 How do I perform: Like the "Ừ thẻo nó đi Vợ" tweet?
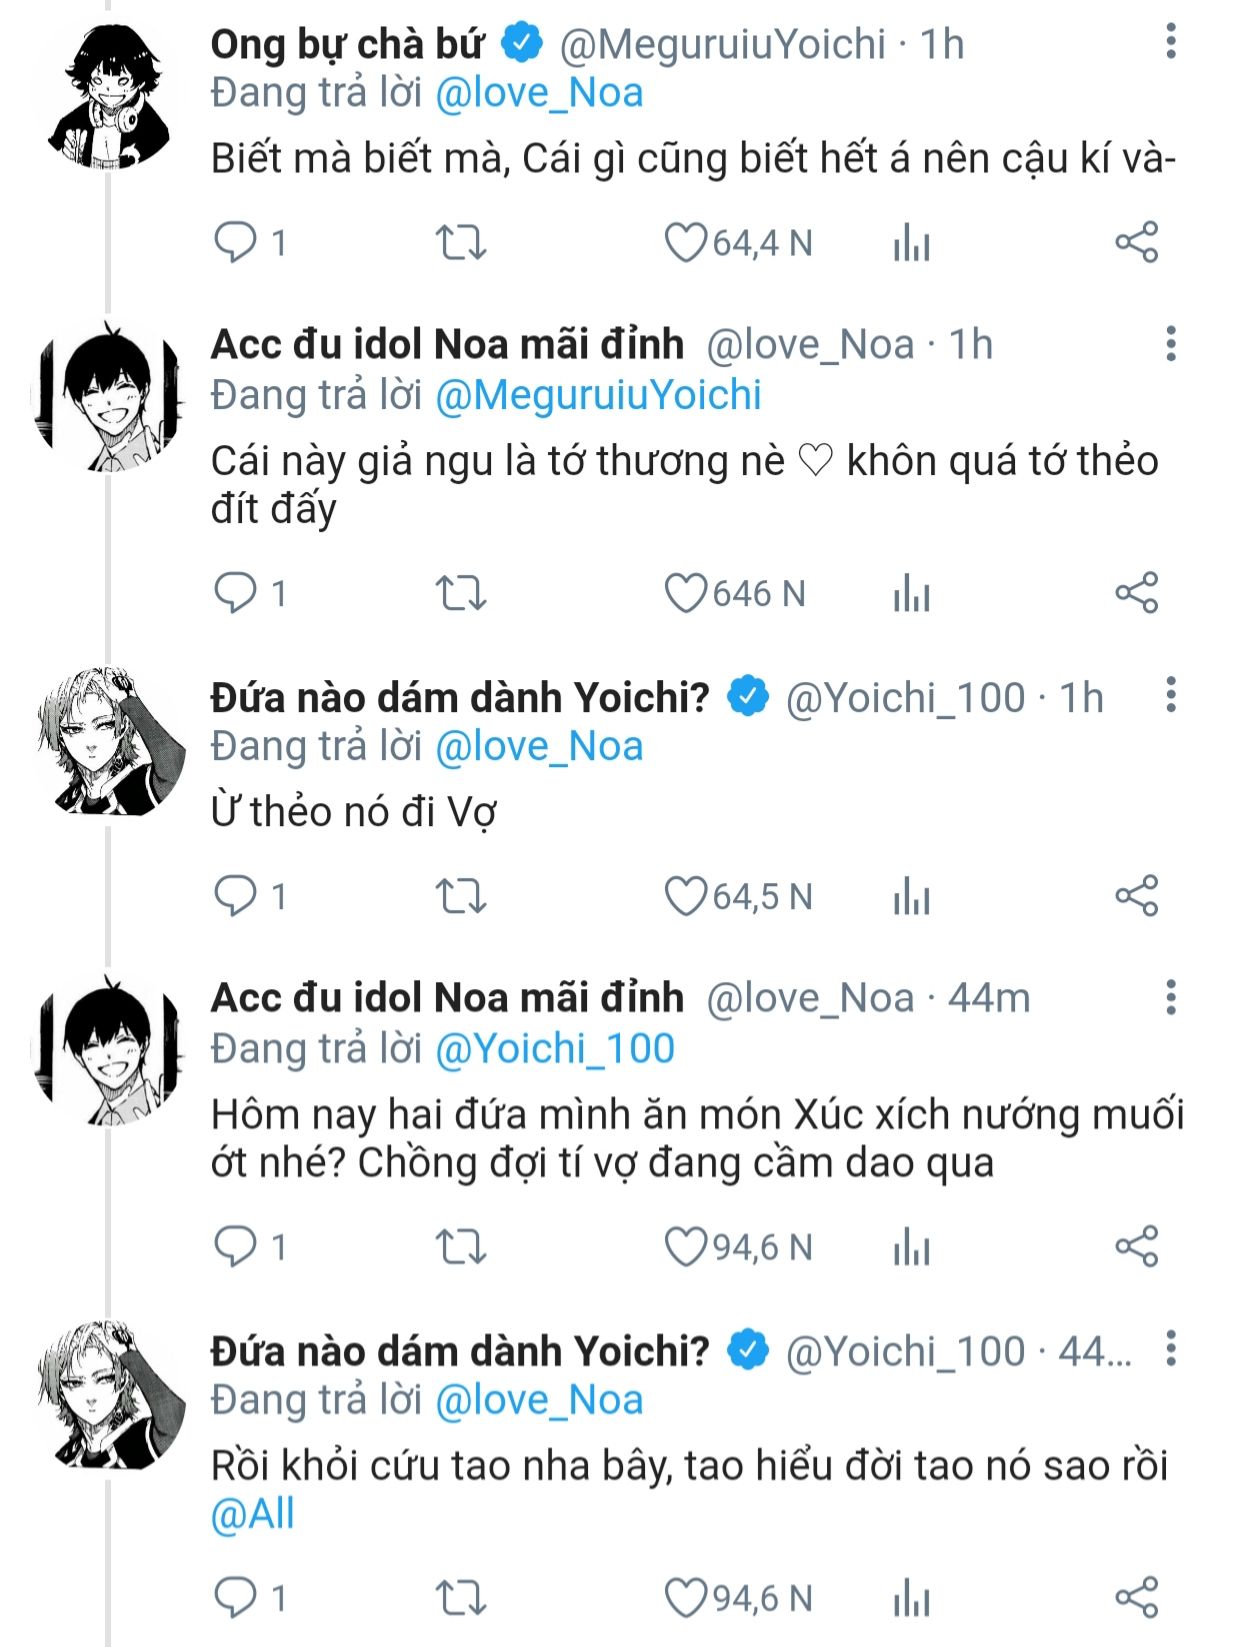coord(686,897)
